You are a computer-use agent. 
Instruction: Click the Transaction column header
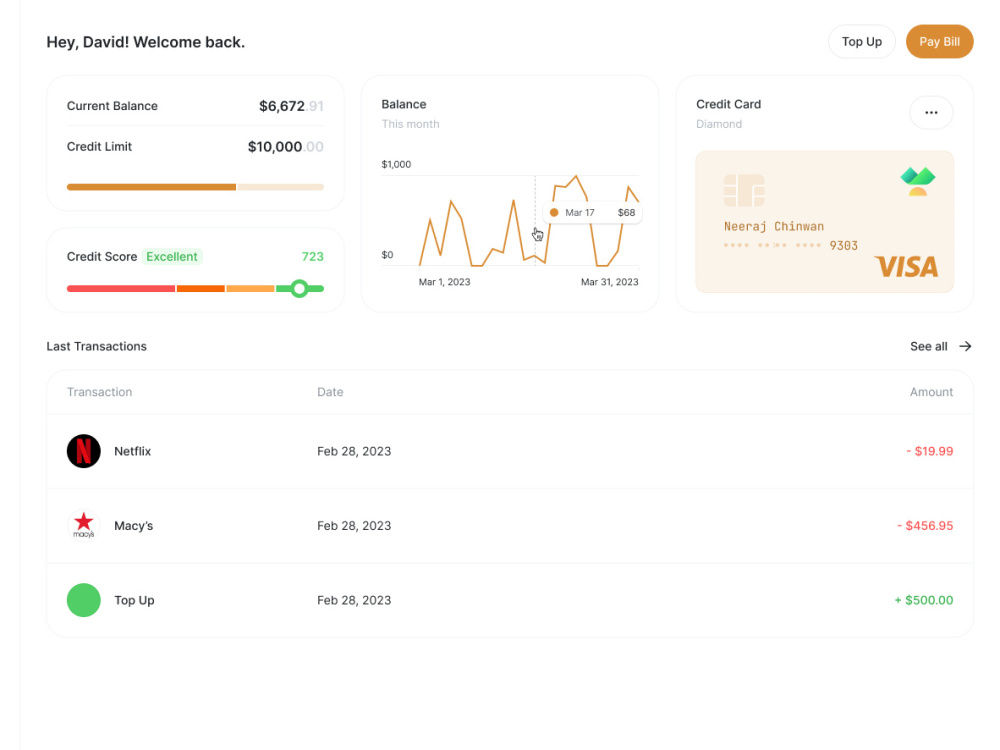(99, 392)
